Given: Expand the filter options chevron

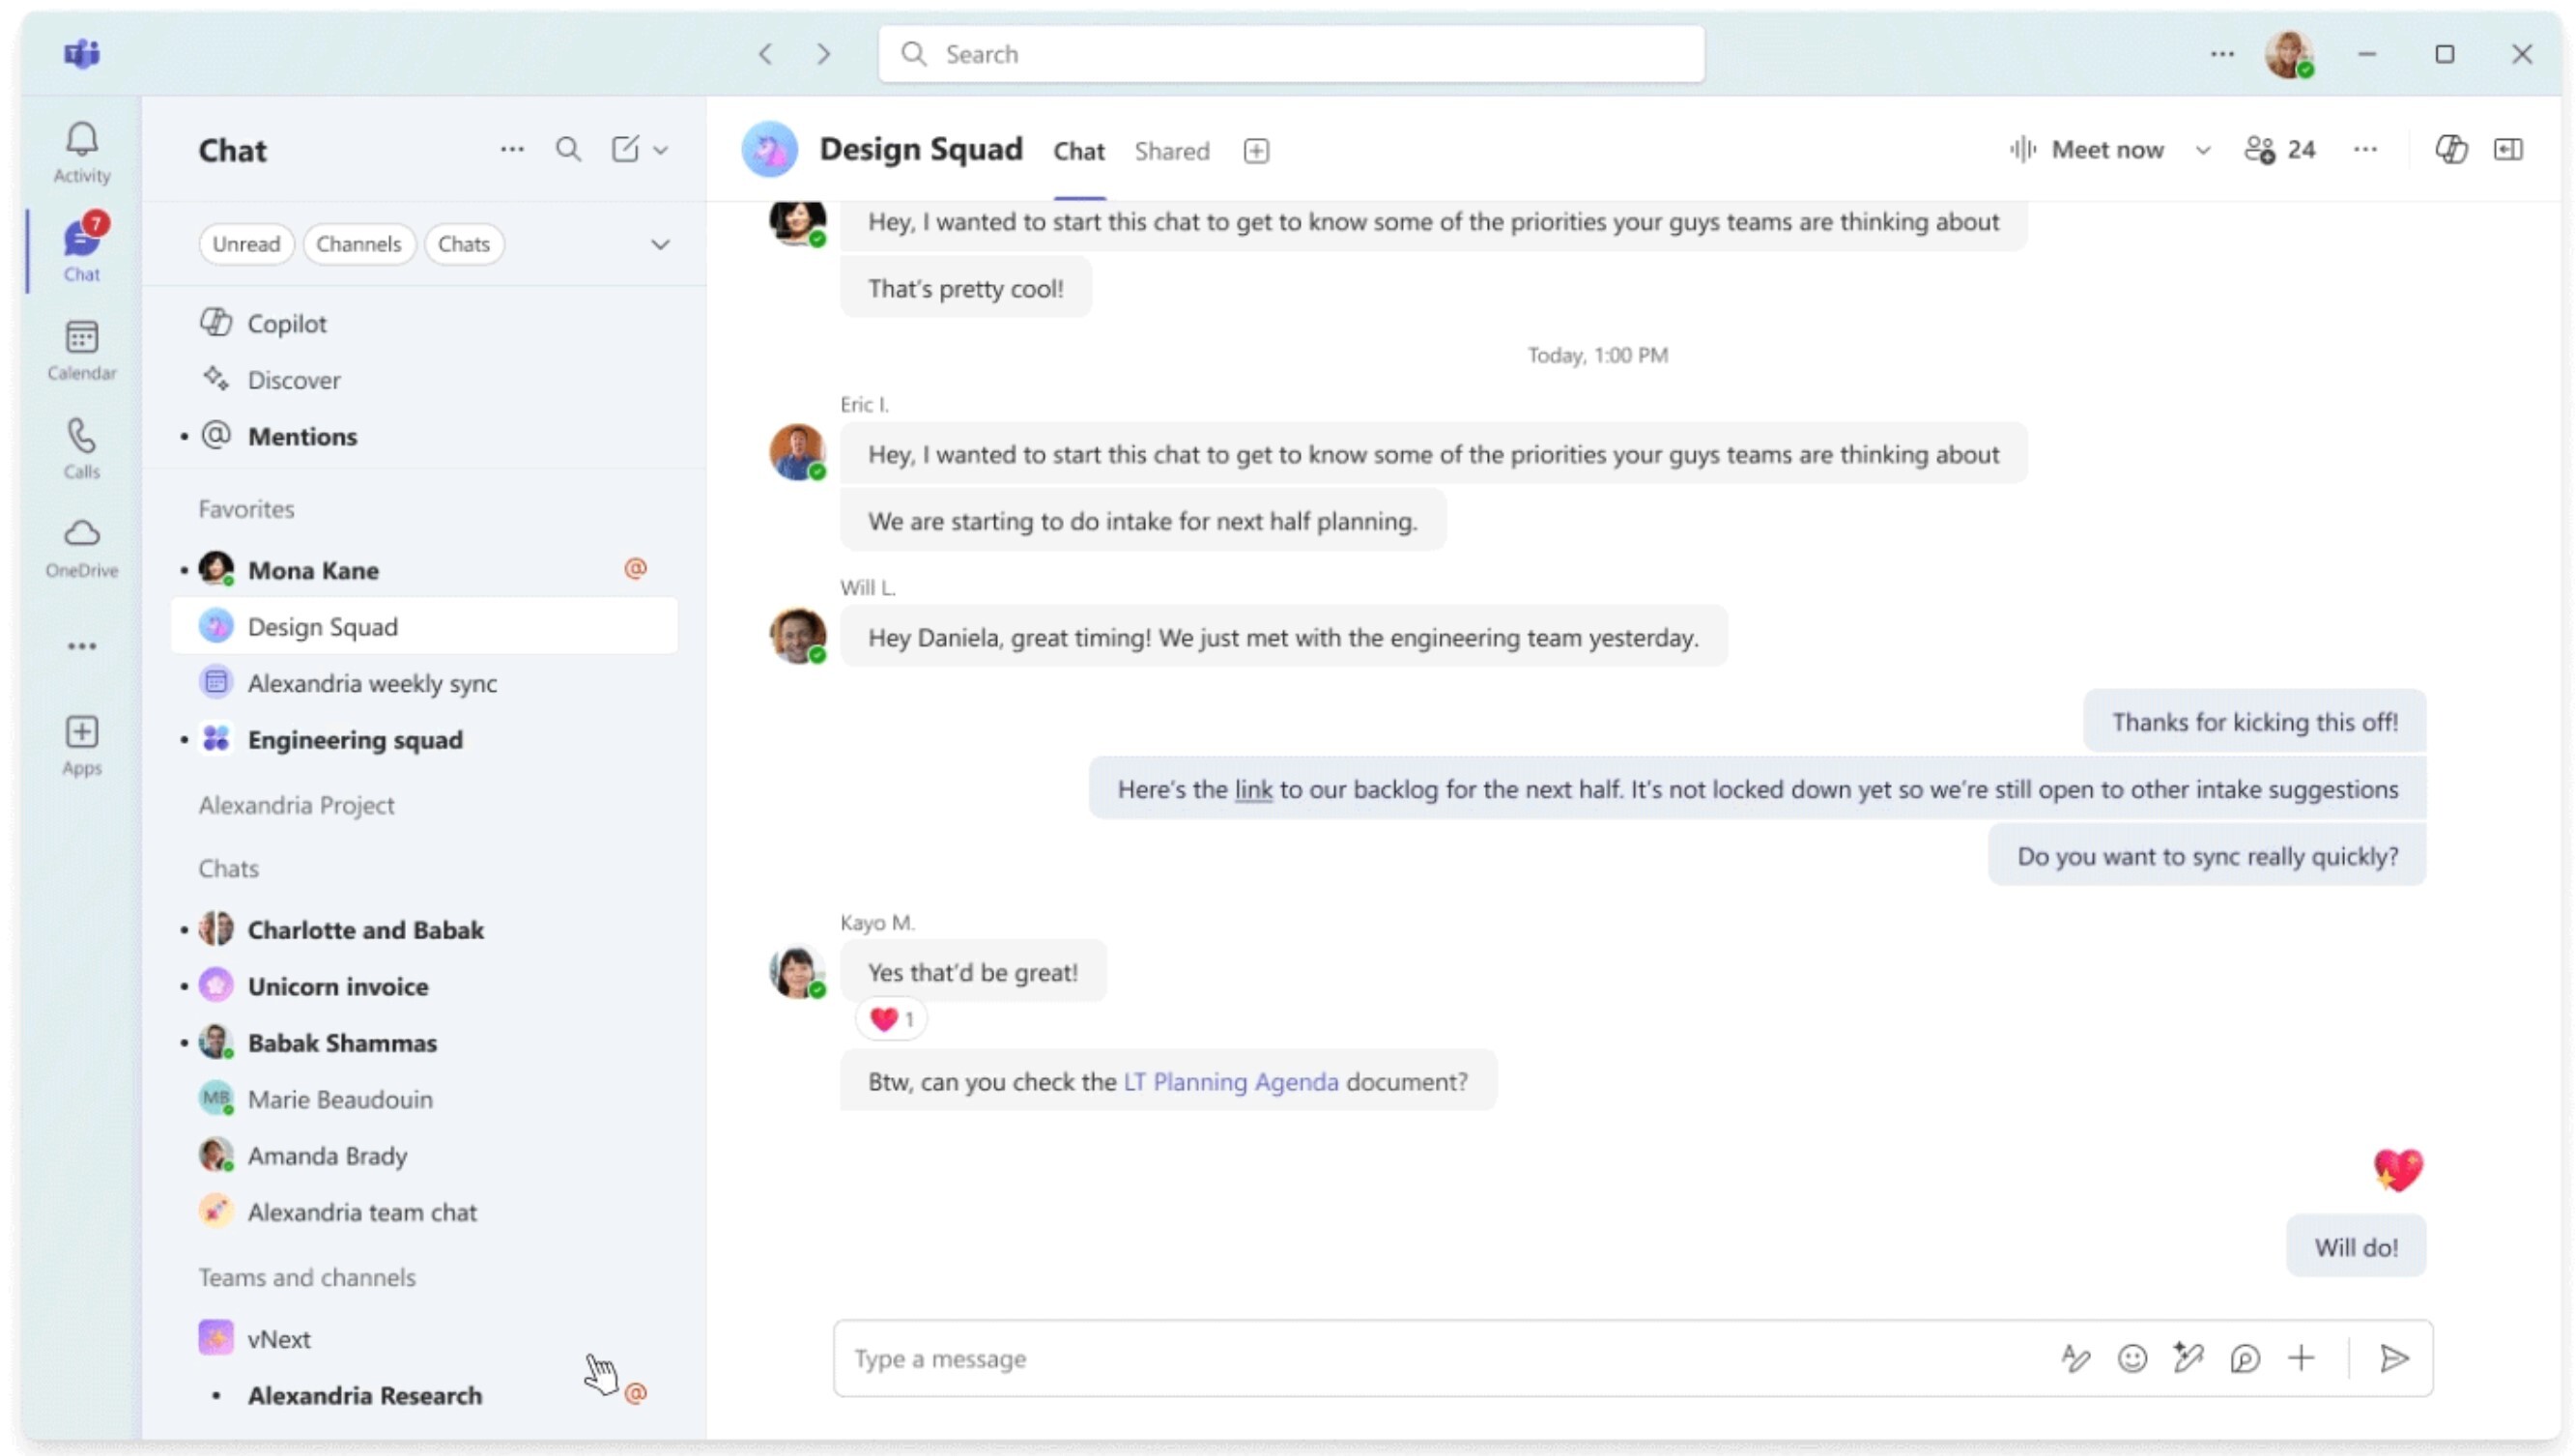Looking at the screenshot, I should click(661, 243).
